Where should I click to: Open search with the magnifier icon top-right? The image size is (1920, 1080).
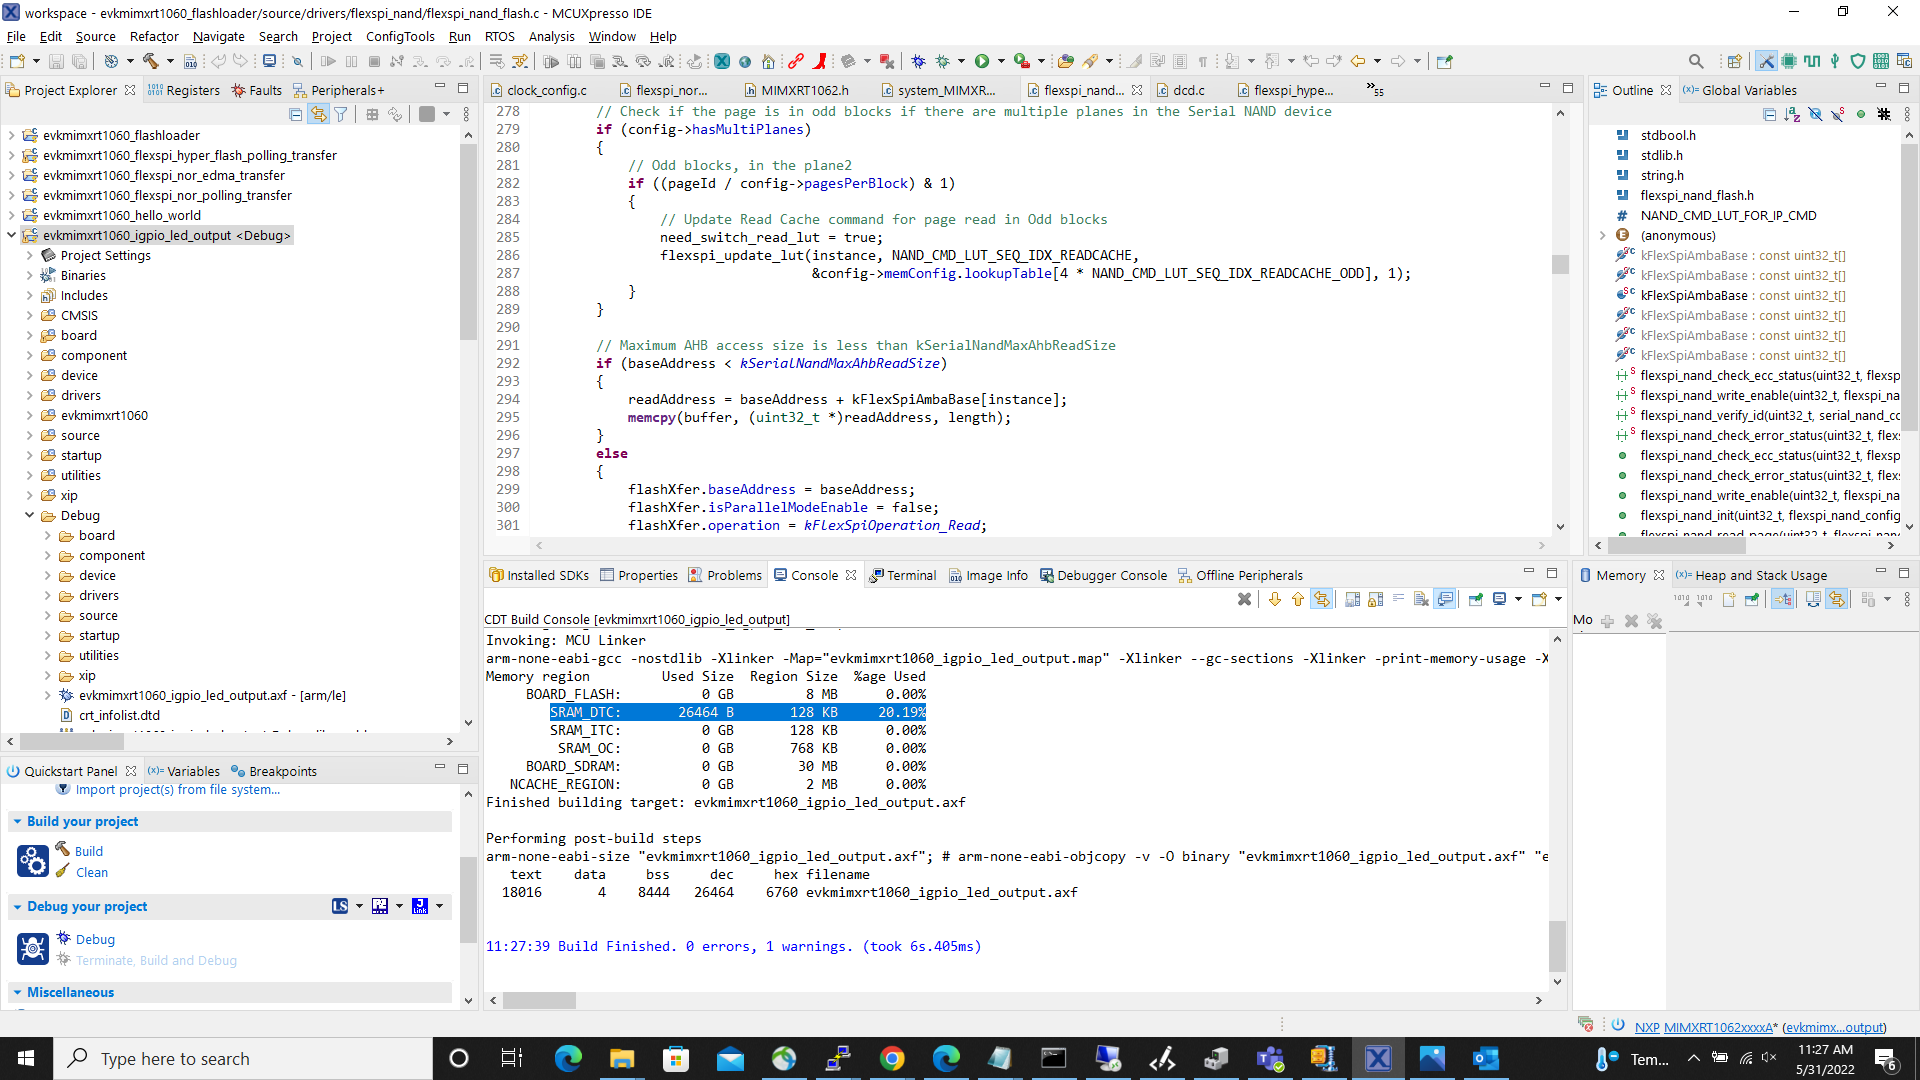(1697, 61)
